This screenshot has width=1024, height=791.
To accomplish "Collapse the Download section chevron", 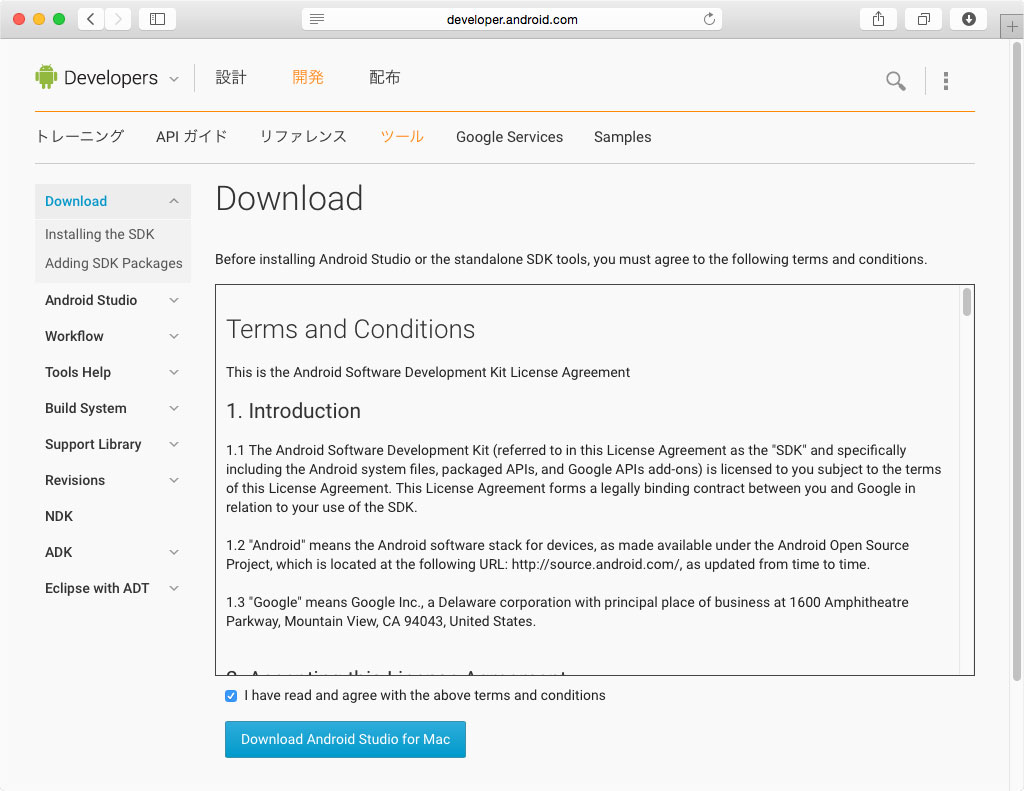I will click(174, 201).
